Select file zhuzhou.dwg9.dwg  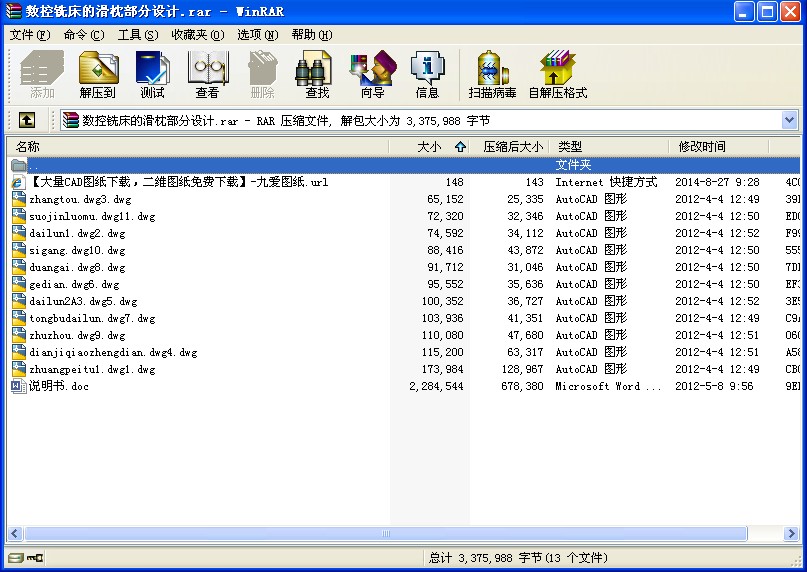[x=77, y=335]
